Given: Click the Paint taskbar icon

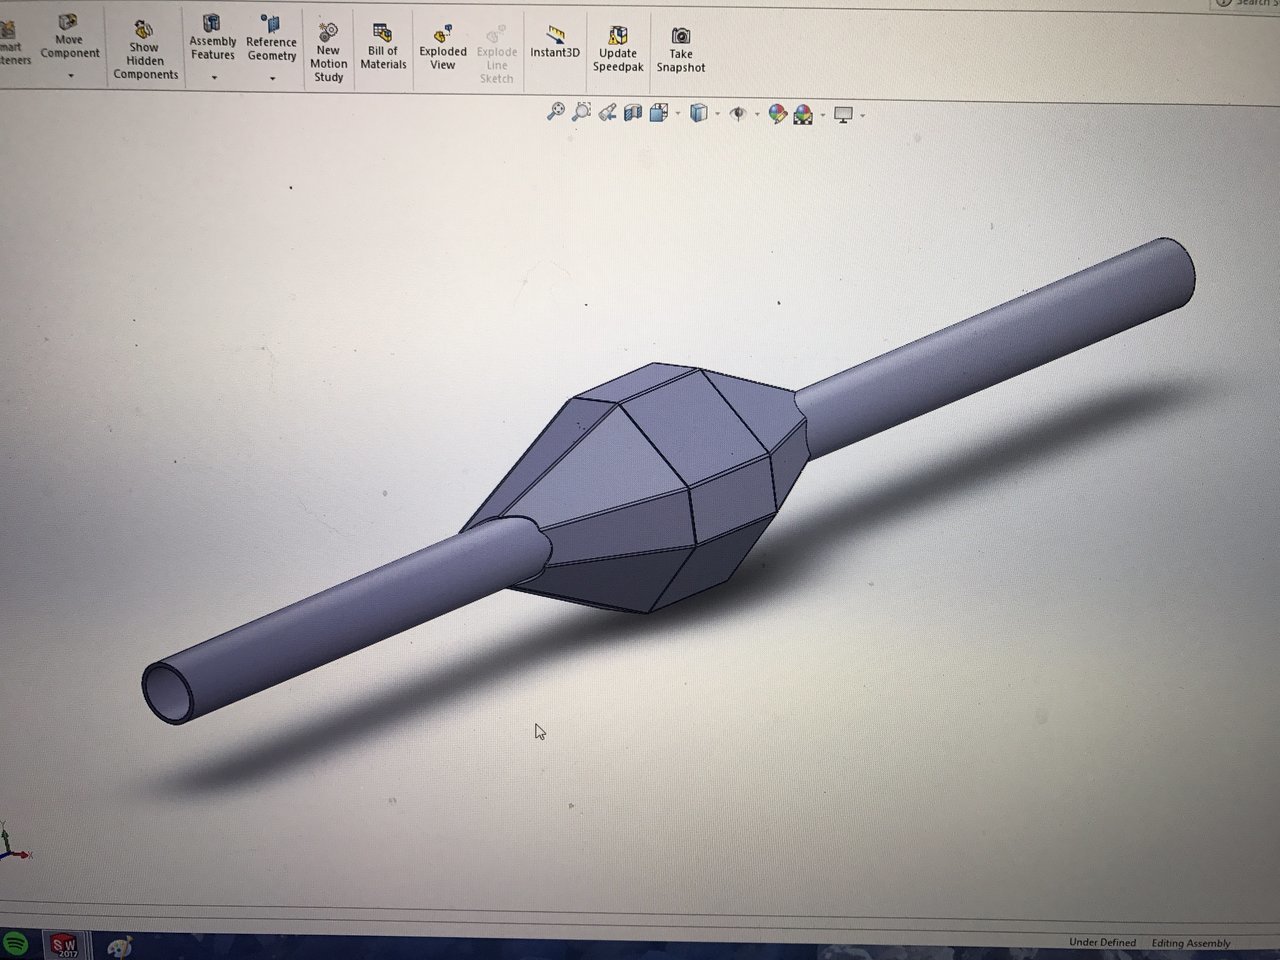Looking at the screenshot, I should [x=119, y=946].
